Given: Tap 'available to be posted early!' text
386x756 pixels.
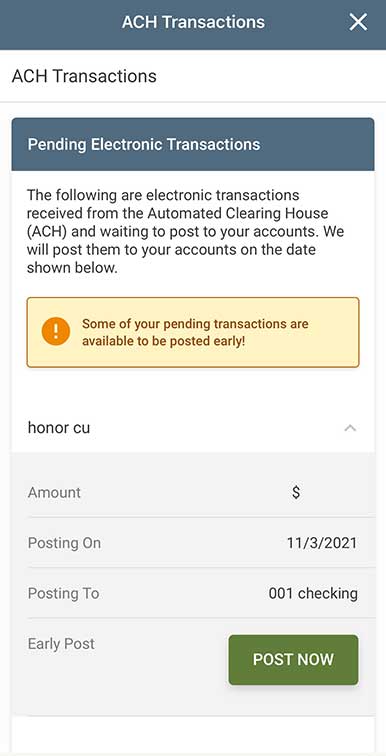Looking at the screenshot, I should tap(163, 341).
